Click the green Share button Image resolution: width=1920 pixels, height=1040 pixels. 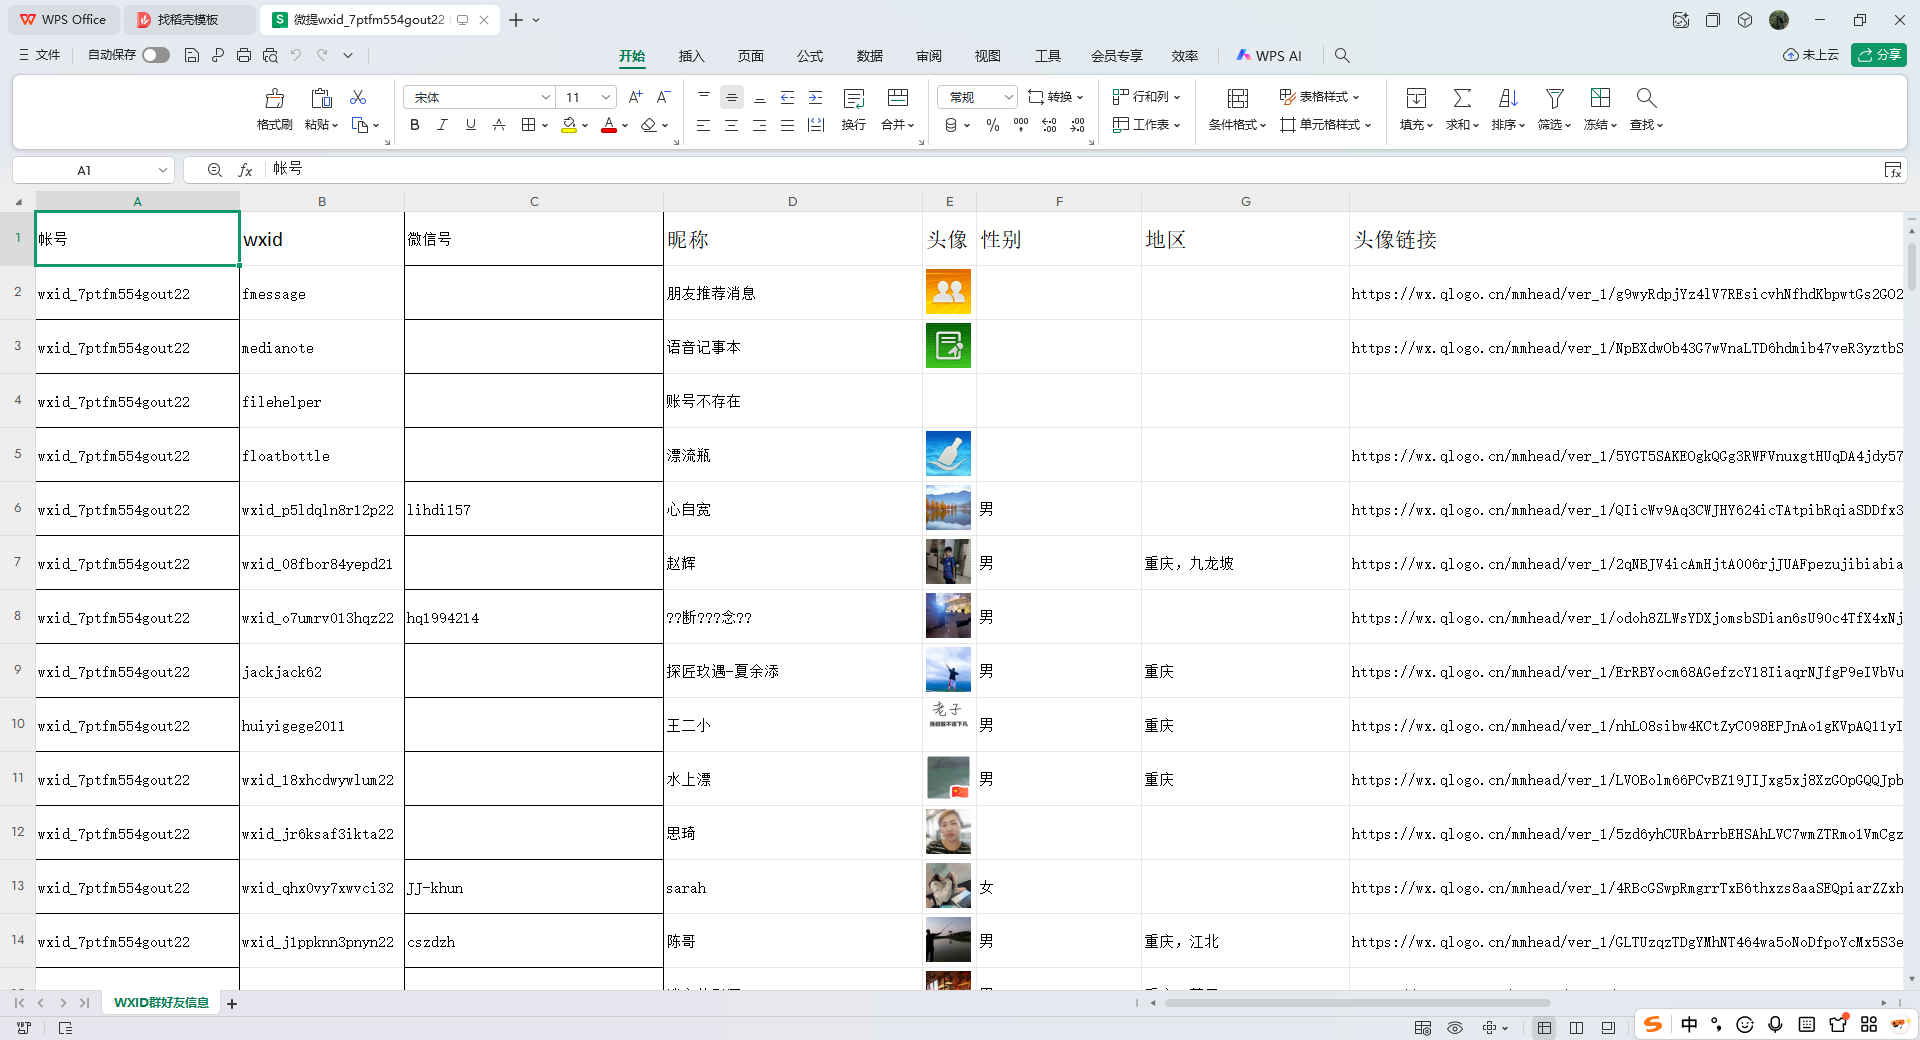click(x=1878, y=55)
